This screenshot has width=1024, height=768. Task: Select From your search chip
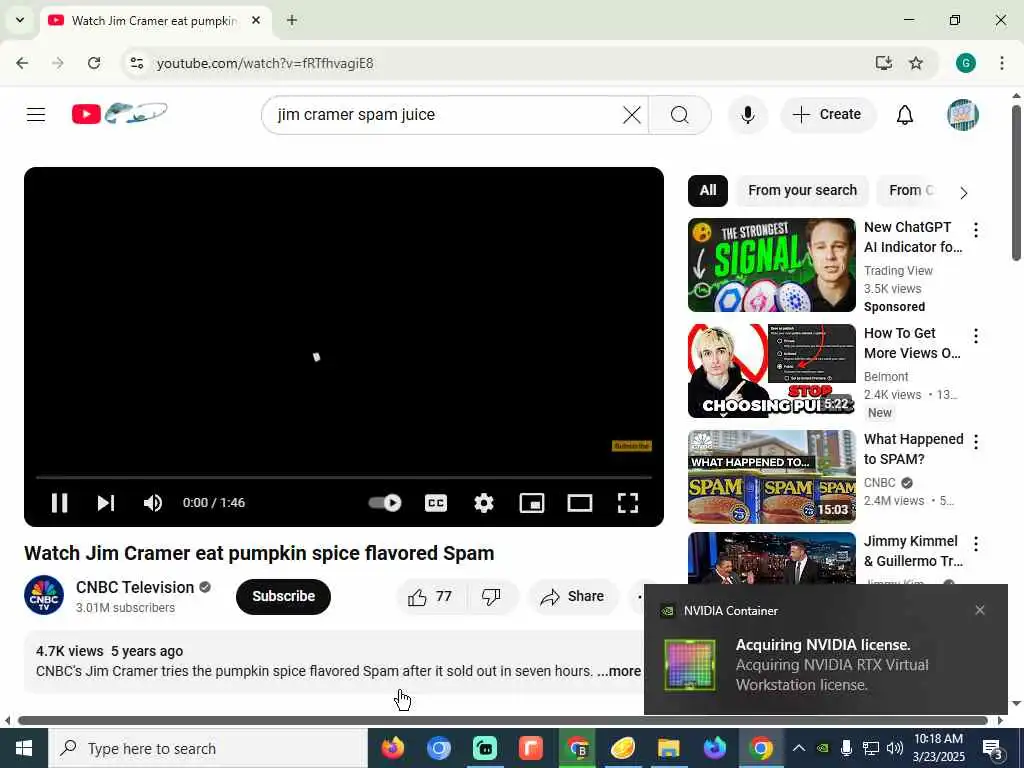click(x=803, y=191)
